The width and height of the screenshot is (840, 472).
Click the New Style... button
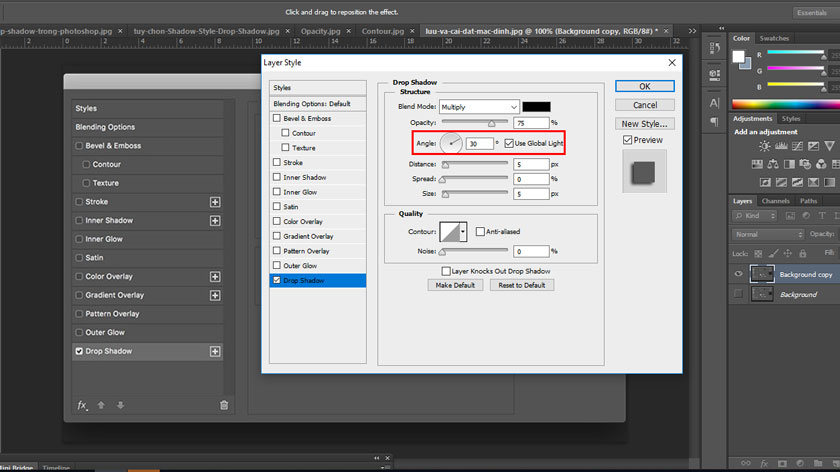pyautogui.click(x=644, y=124)
